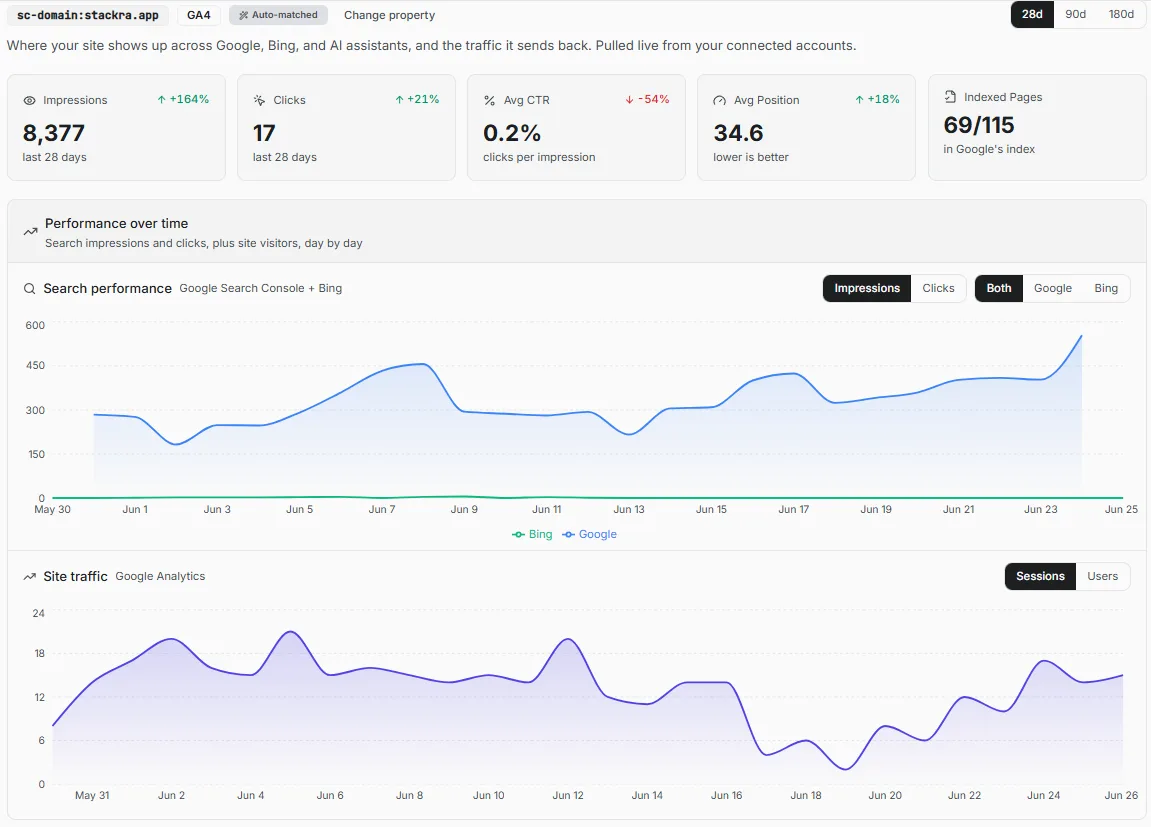
Task: Click the gauge icon beside Avg Position
Action: (719, 101)
